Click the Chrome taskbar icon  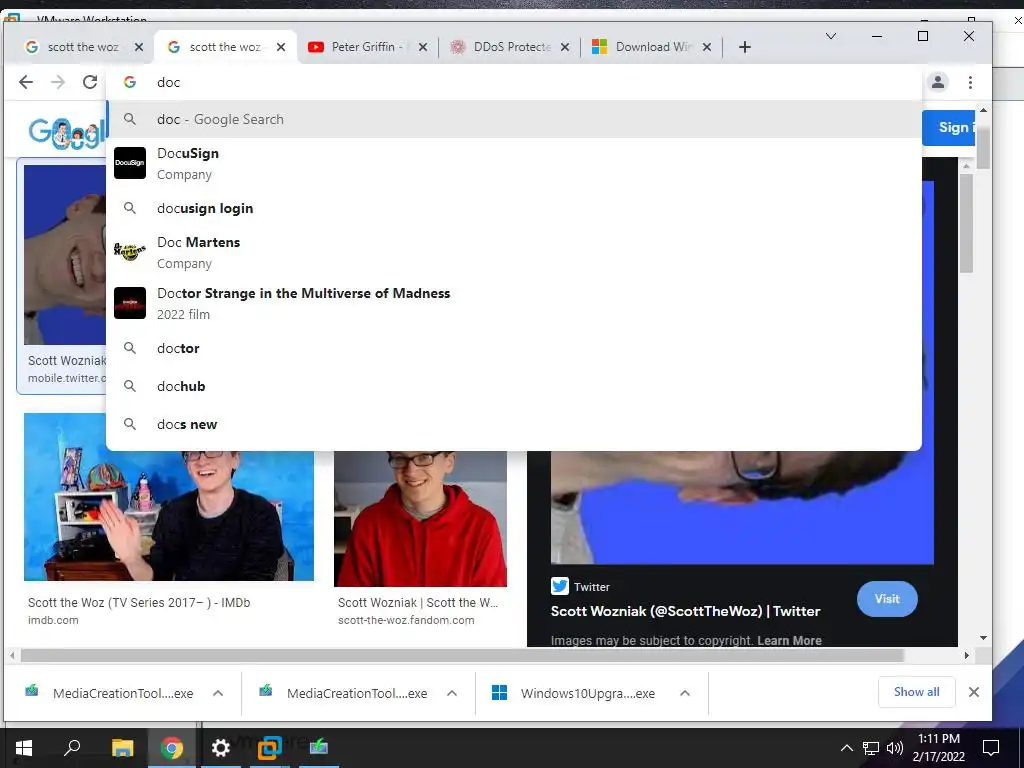[x=172, y=748]
